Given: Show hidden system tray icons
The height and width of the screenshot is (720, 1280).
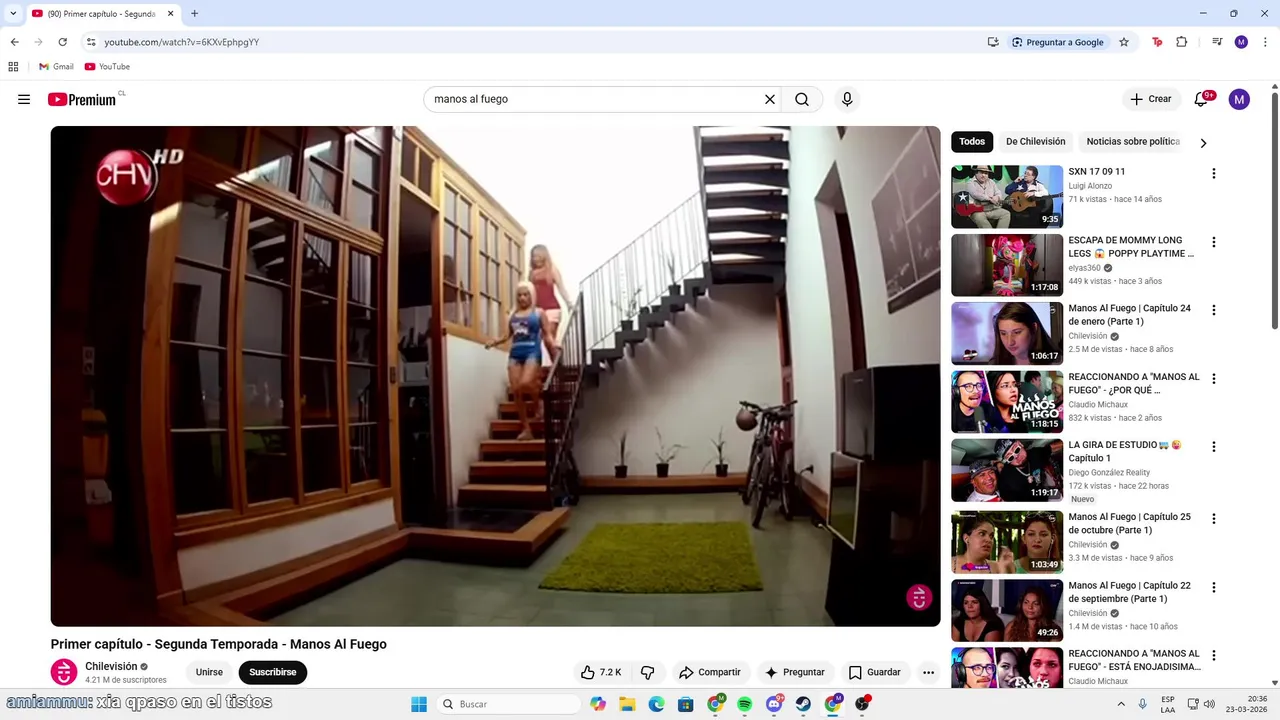Looking at the screenshot, I should 1120,704.
